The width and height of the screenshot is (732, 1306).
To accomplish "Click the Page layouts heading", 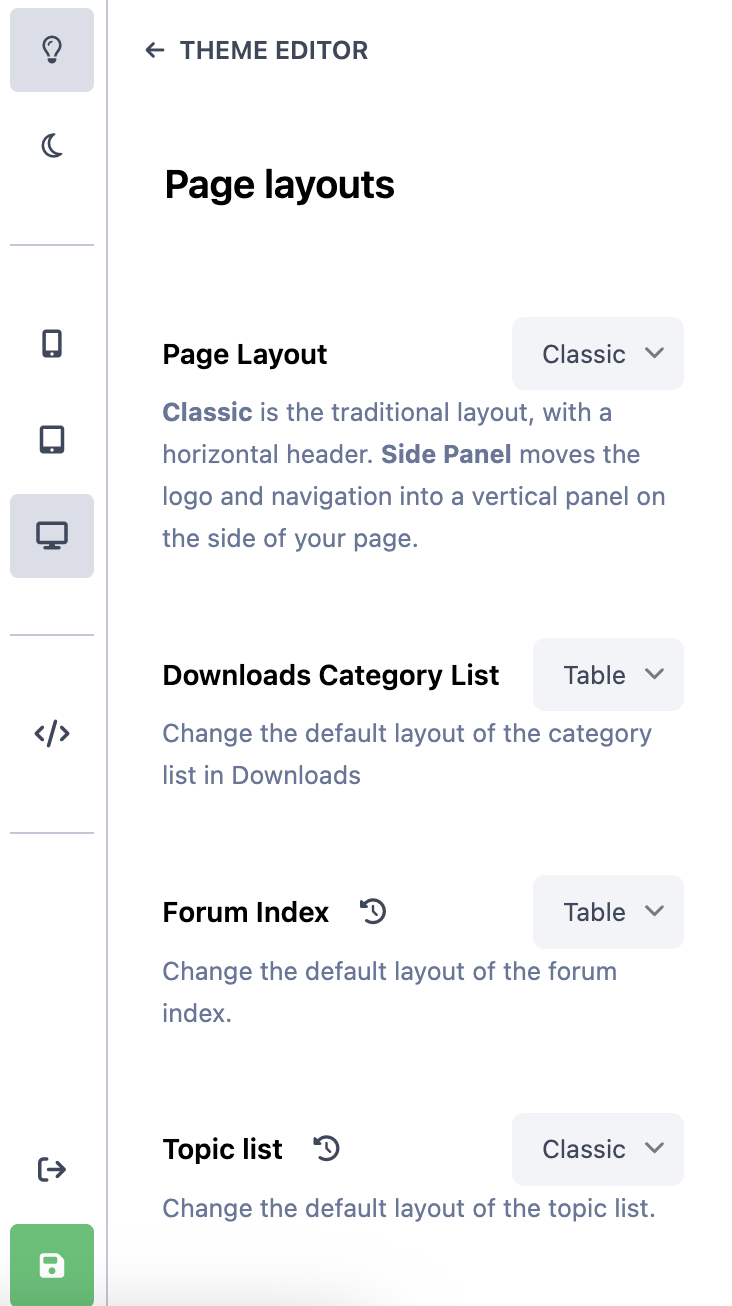I will 280,185.
